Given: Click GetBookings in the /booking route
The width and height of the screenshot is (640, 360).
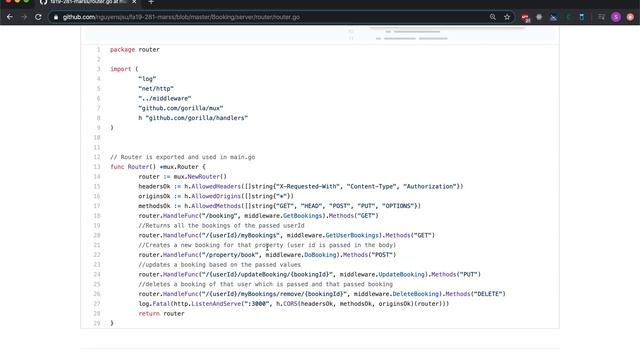Looking at the screenshot, I should (302, 216).
